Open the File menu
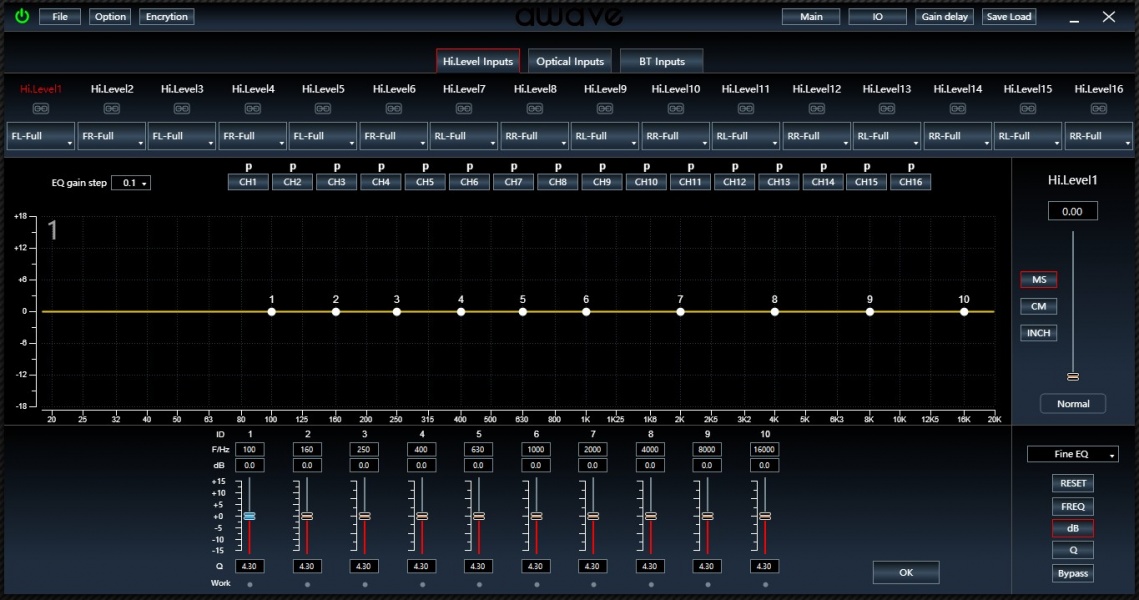 [60, 17]
